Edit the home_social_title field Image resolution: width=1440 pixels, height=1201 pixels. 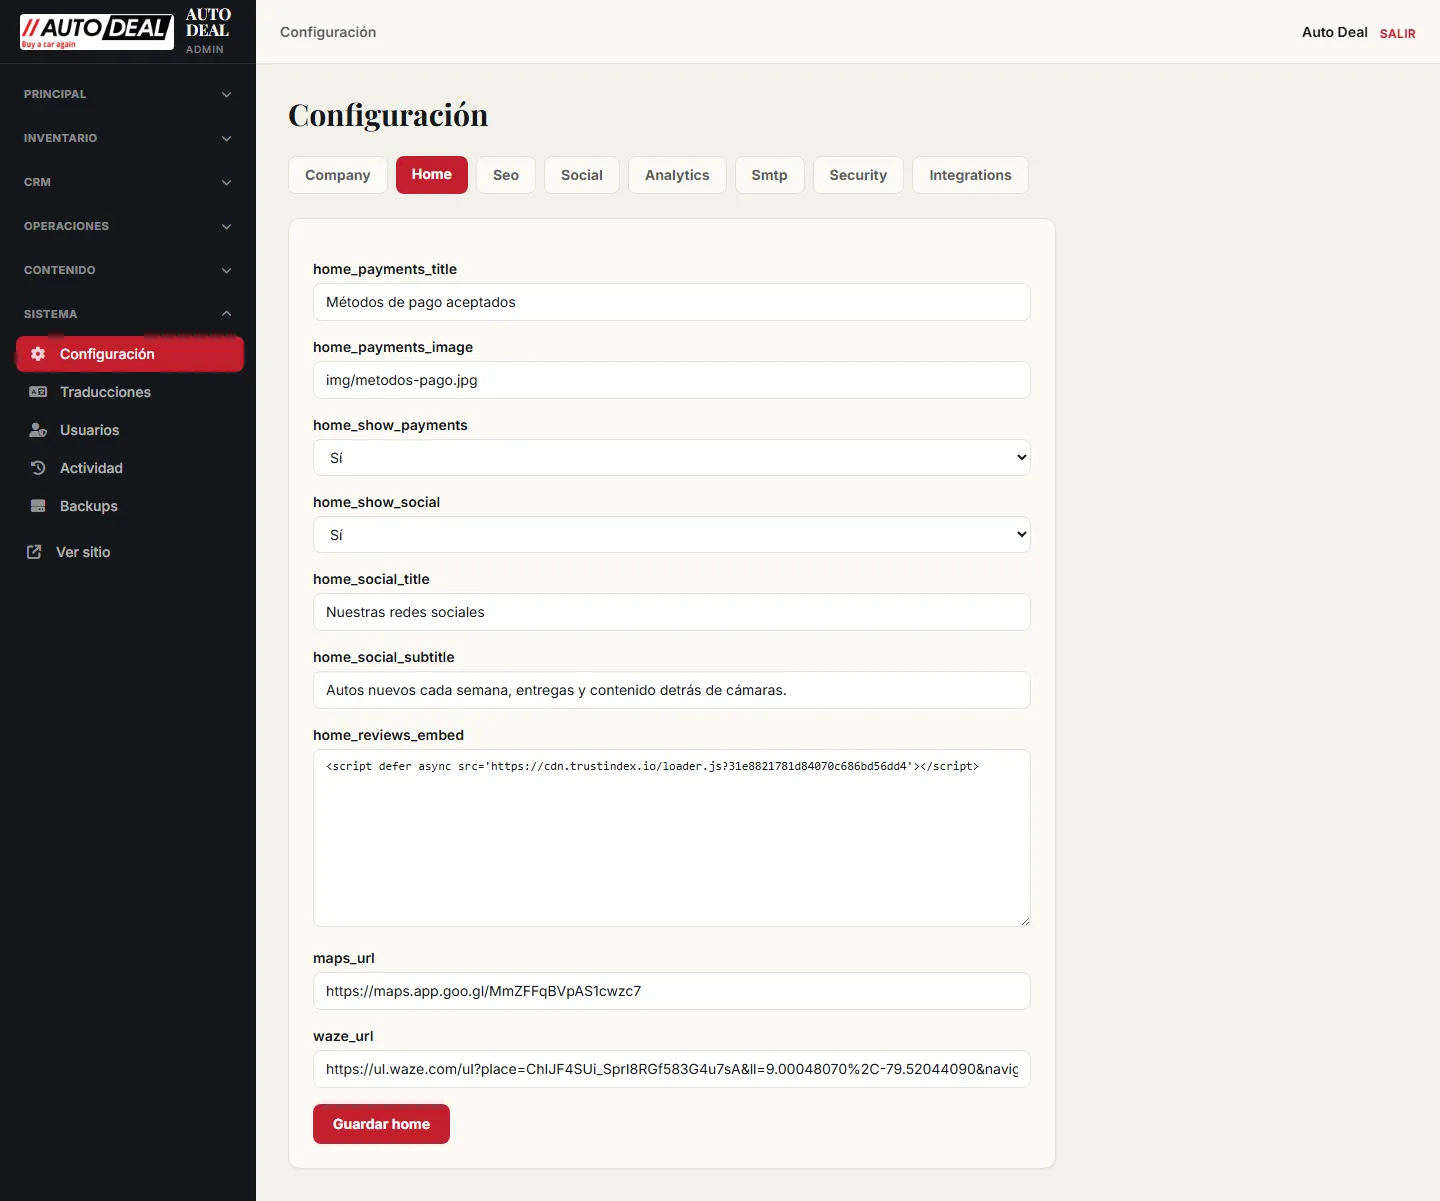pyautogui.click(x=672, y=612)
